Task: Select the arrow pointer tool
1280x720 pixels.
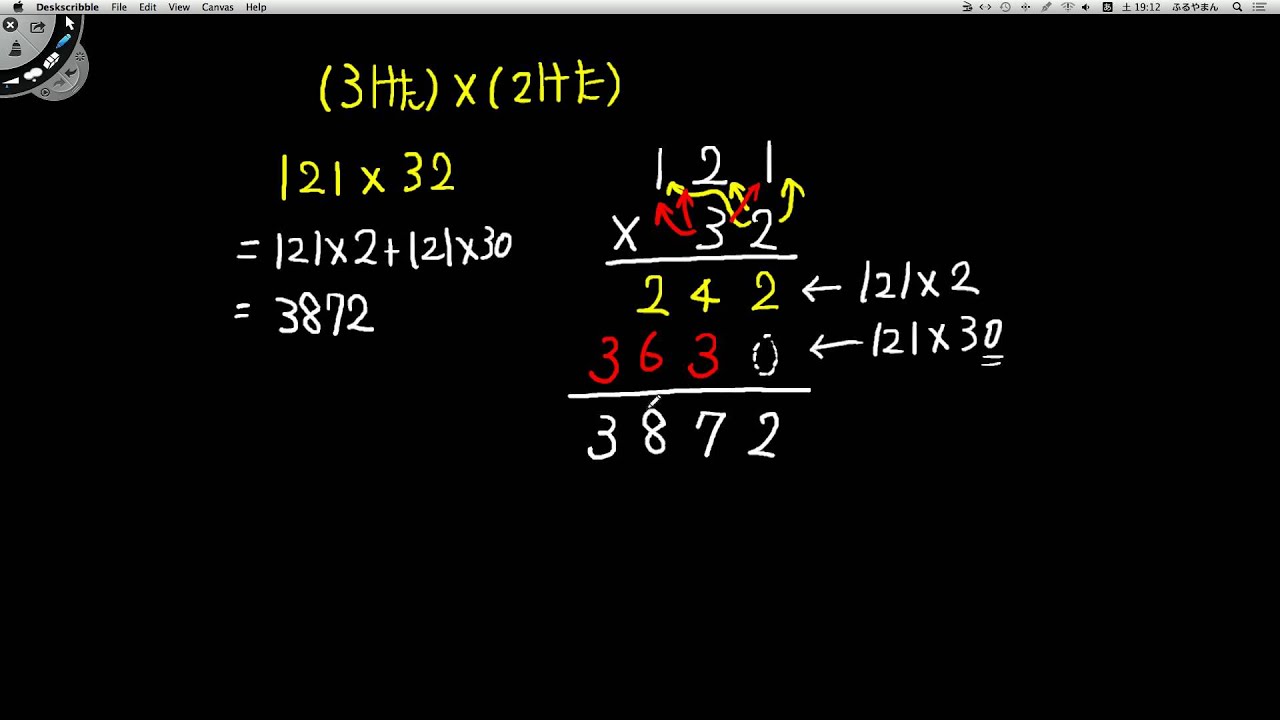Action: [x=70, y=23]
